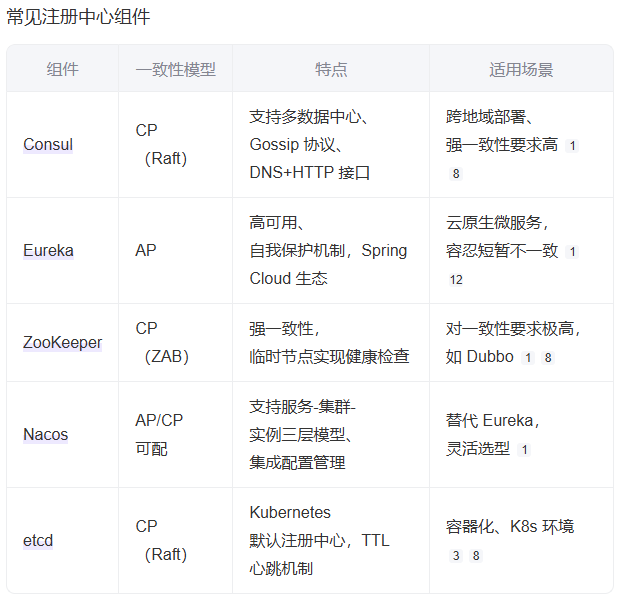Open citation 1 after 如 Dubbo
The image size is (622, 599).
click(528, 358)
